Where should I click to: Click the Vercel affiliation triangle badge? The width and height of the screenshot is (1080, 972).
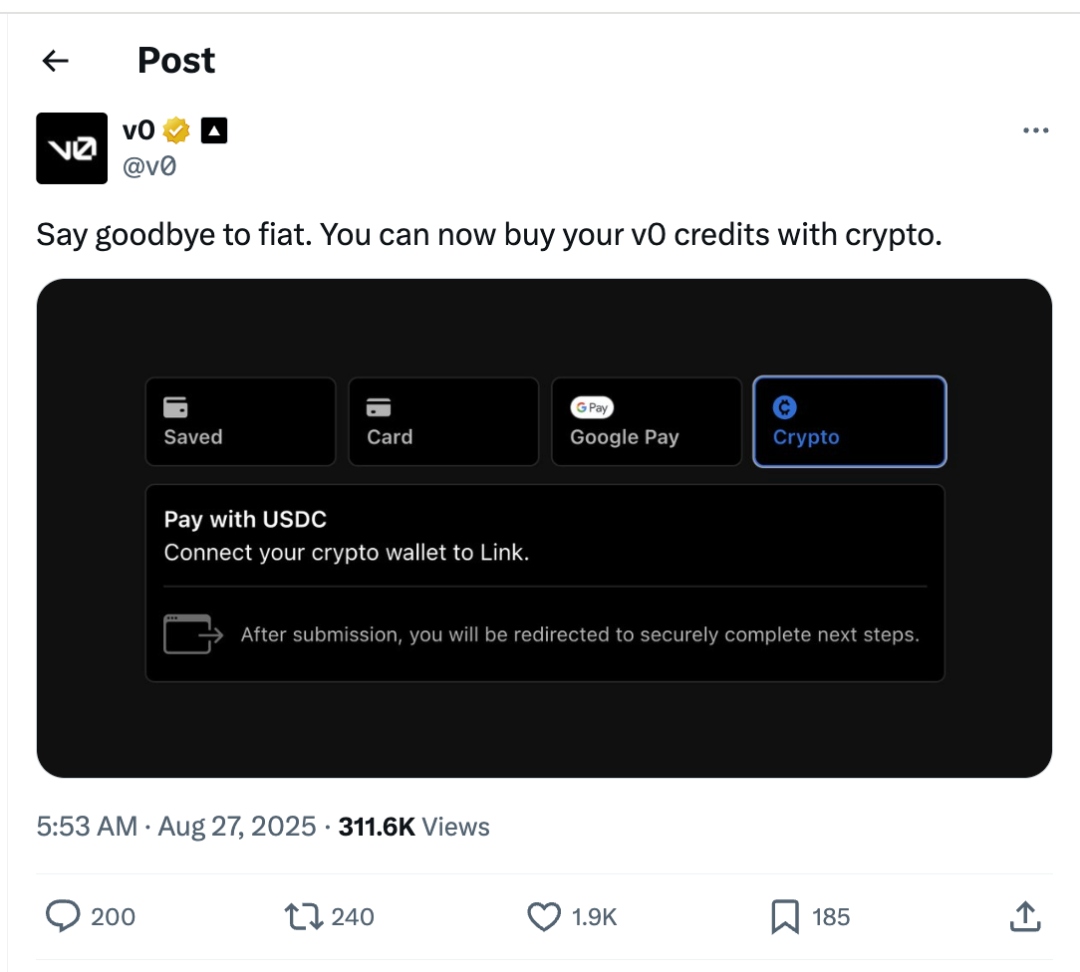pos(214,130)
